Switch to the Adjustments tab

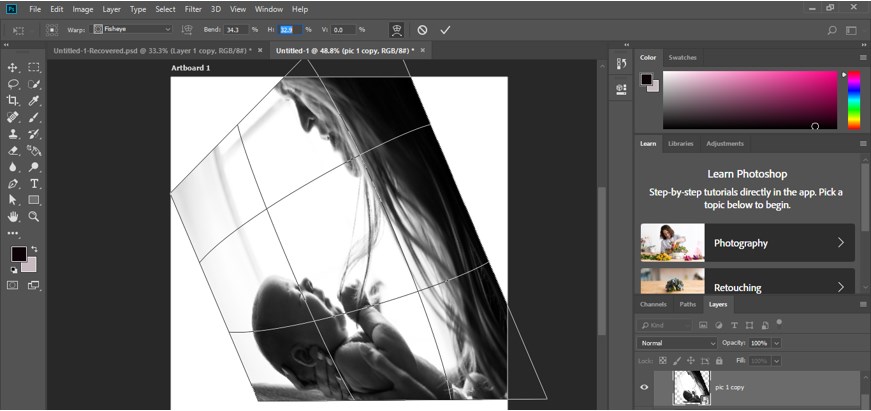[724, 143]
